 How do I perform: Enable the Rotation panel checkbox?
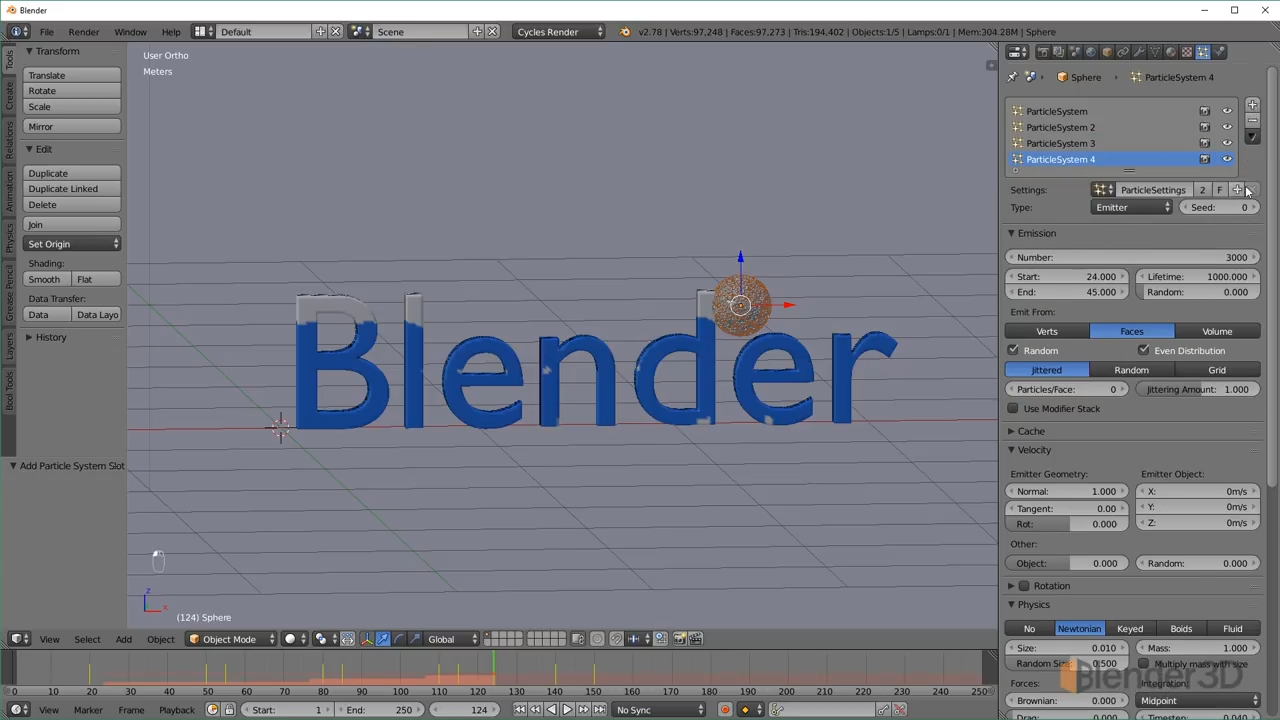[1024, 586]
